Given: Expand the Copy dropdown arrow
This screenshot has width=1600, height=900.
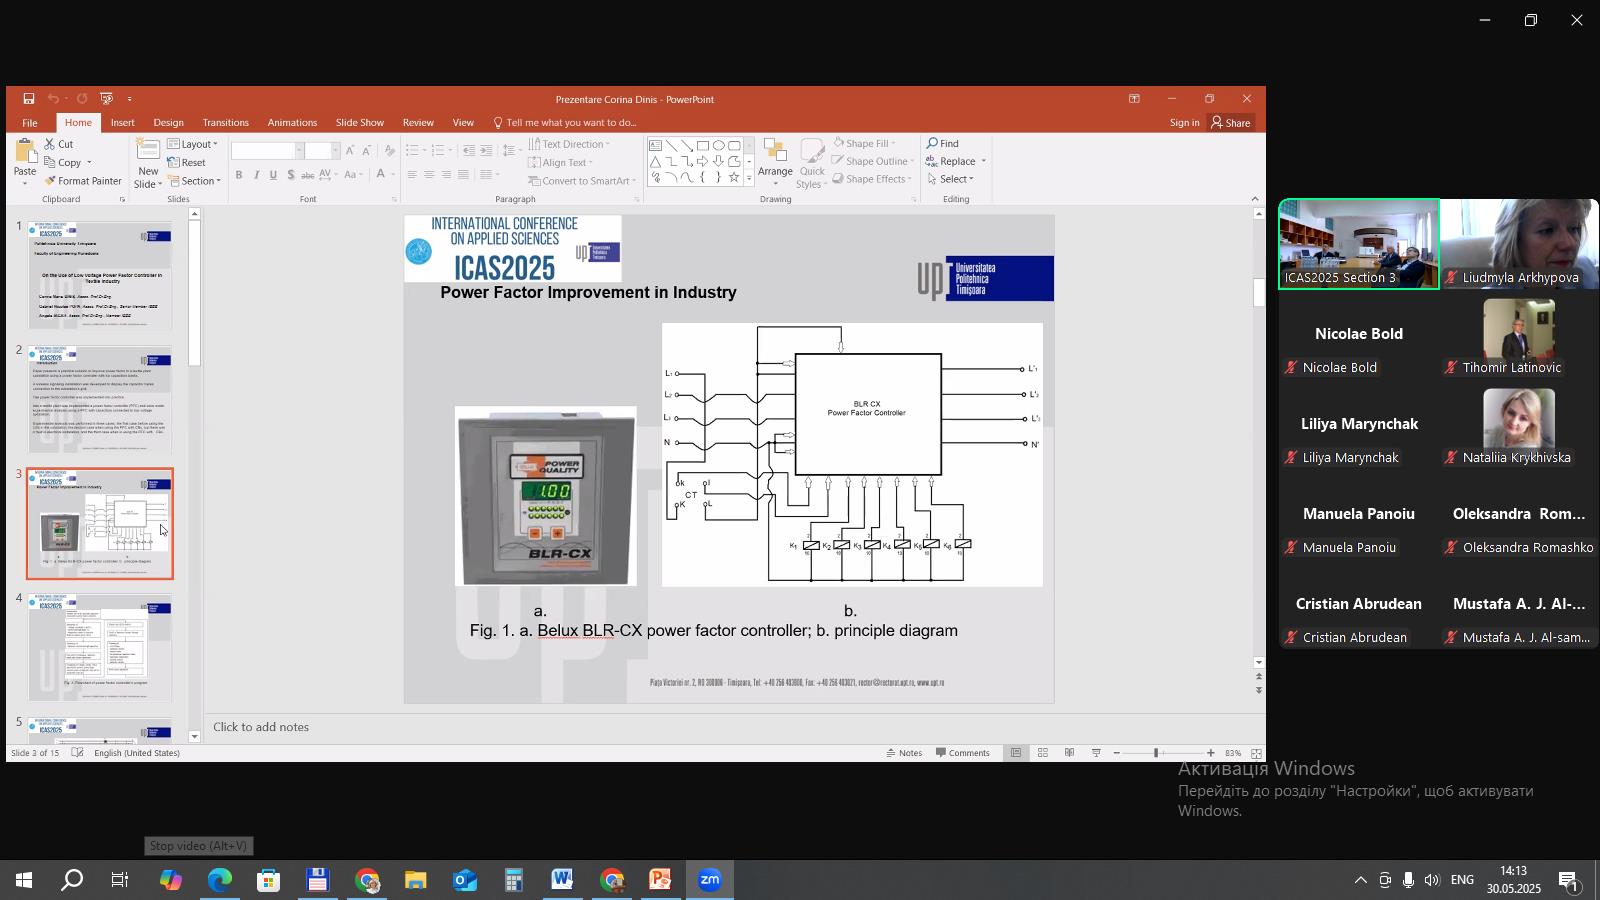Looking at the screenshot, I should (x=89, y=163).
